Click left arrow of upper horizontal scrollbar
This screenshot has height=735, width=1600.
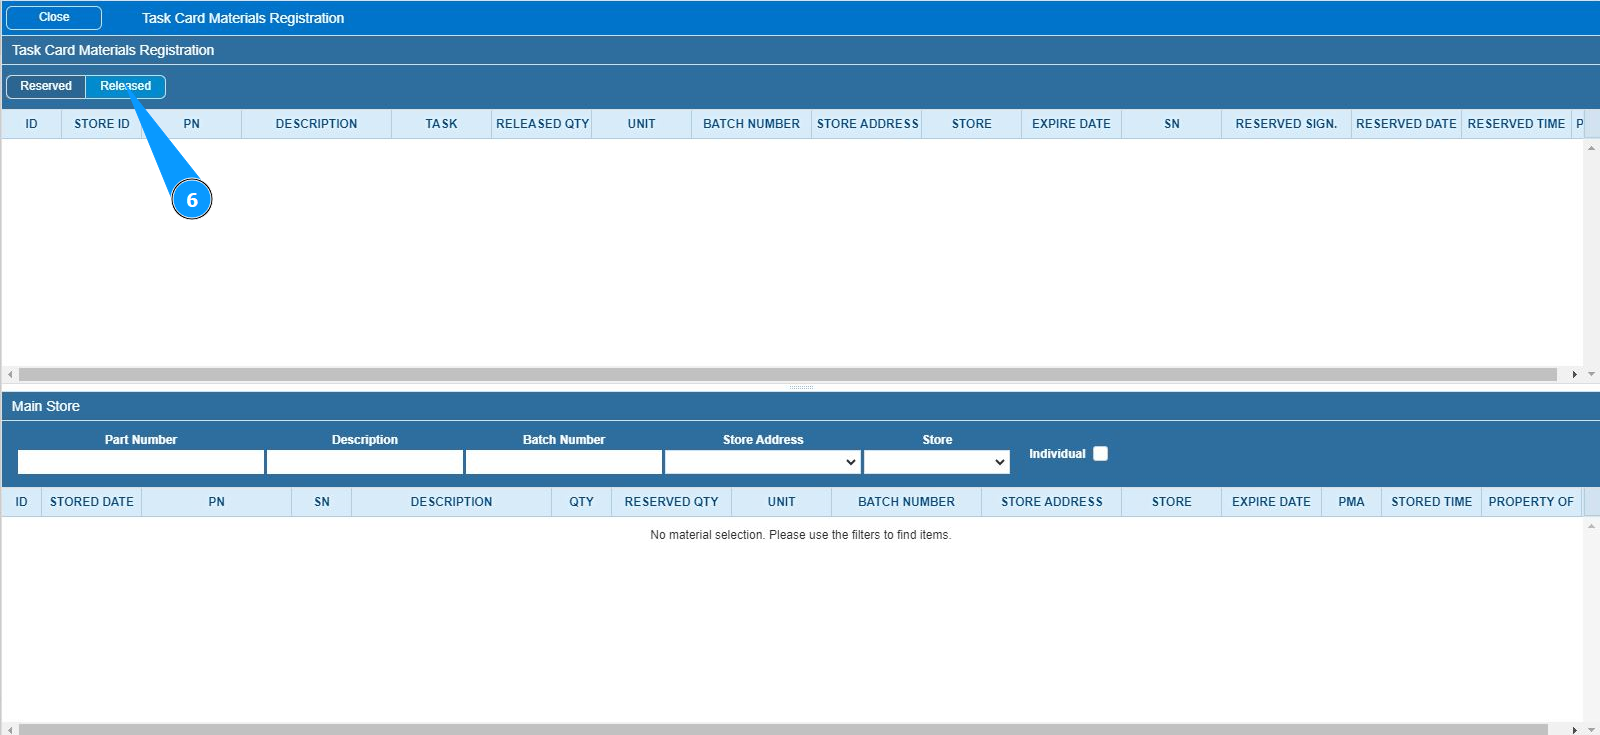click(x=10, y=375)
